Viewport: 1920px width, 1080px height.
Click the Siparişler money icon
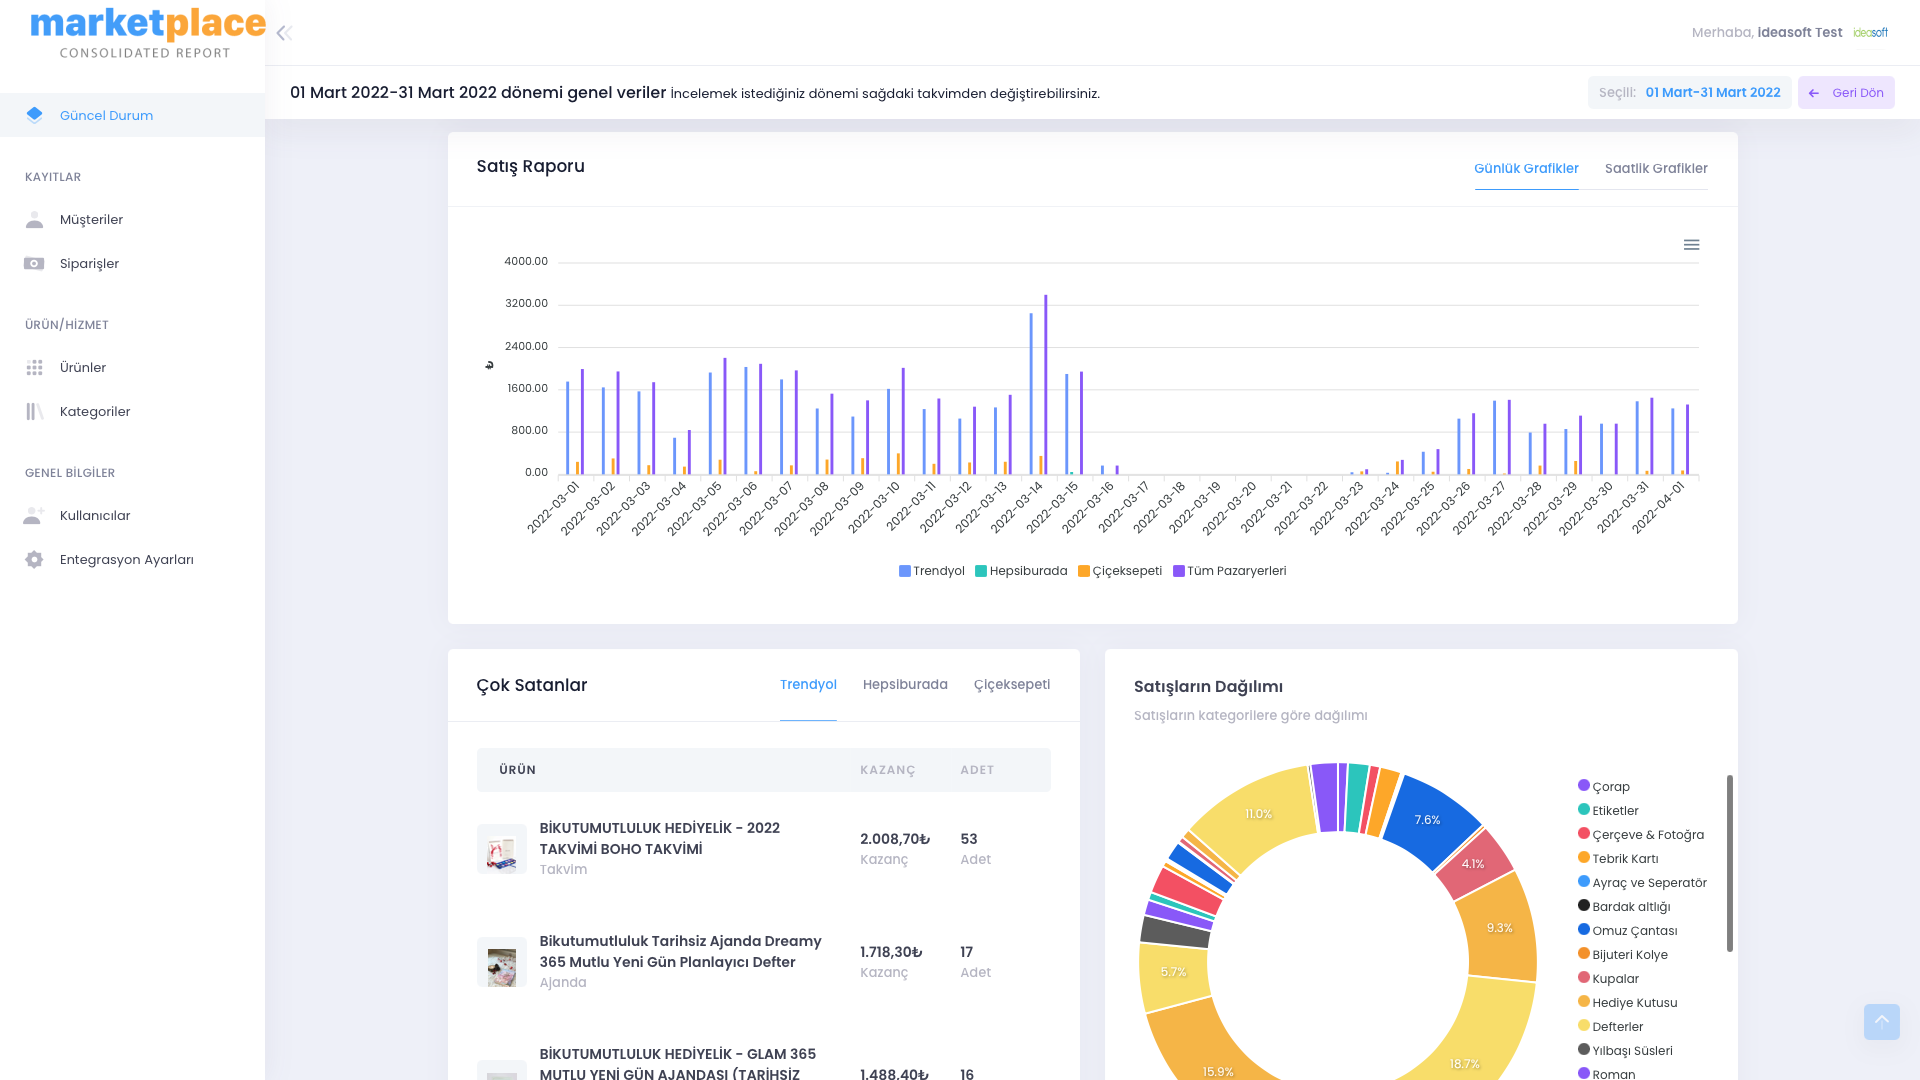[34, 263]
